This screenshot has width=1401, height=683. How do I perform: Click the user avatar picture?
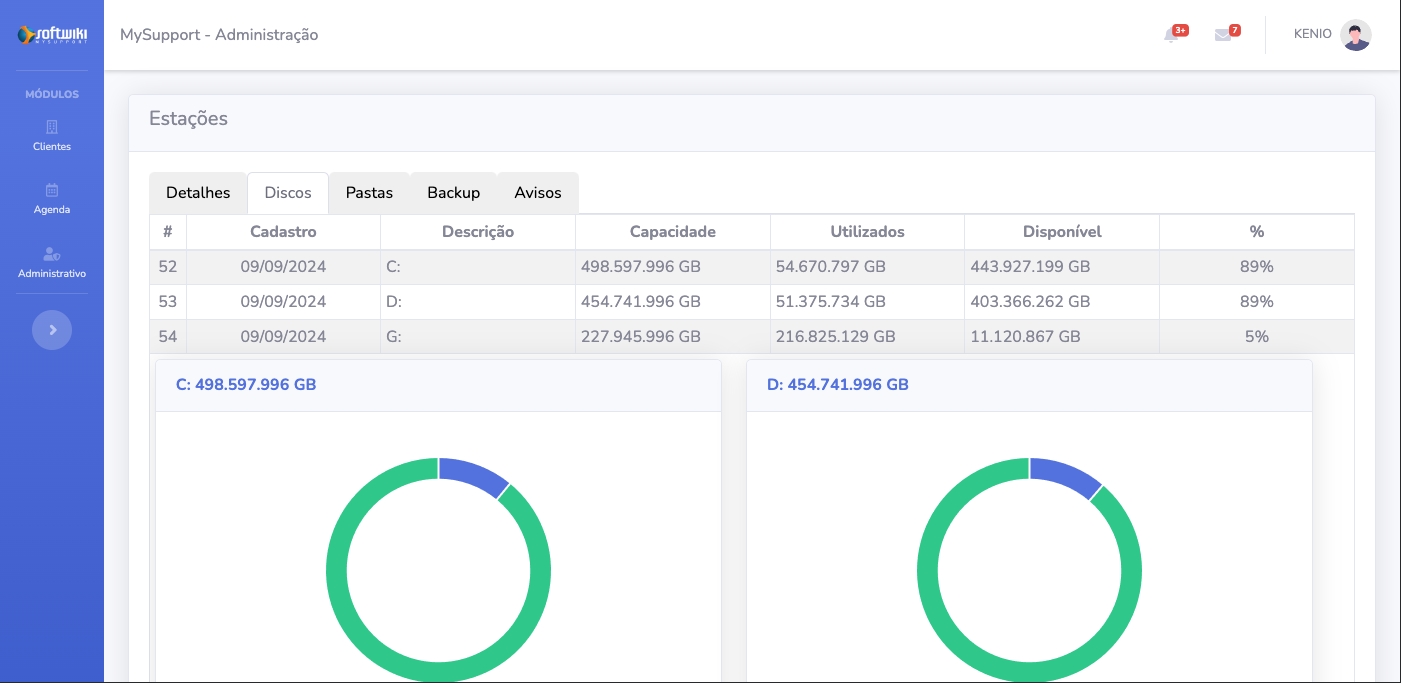tap(1355, 35)
